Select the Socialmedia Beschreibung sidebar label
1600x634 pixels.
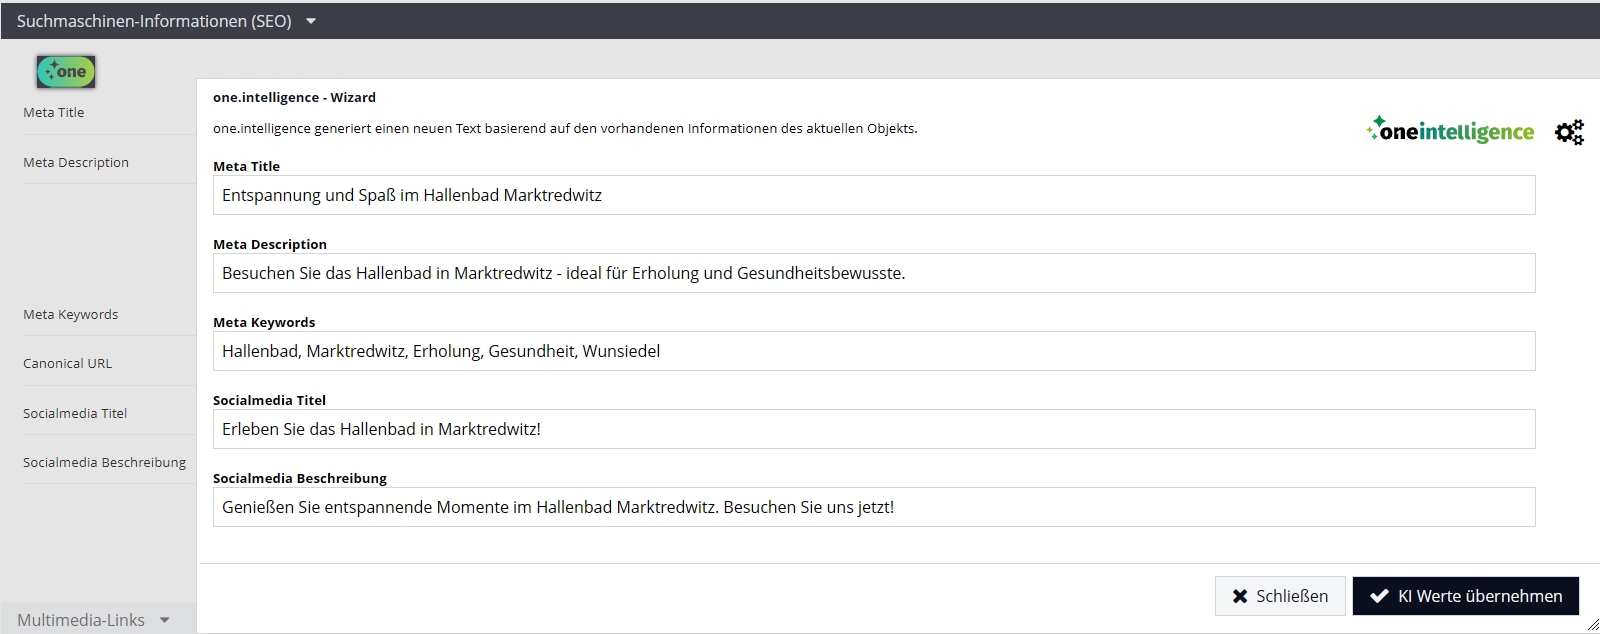click(105, 463)
